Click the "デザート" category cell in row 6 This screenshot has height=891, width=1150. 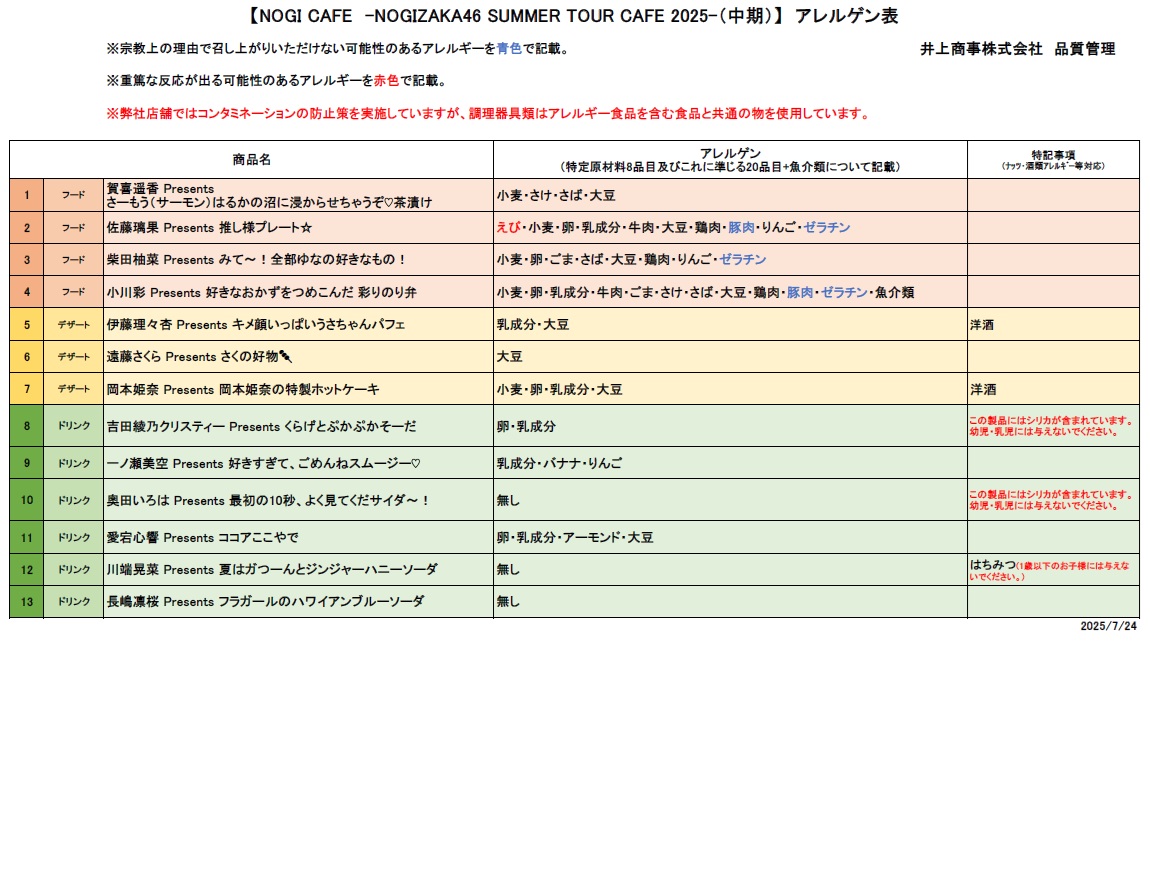coord(73,356)
